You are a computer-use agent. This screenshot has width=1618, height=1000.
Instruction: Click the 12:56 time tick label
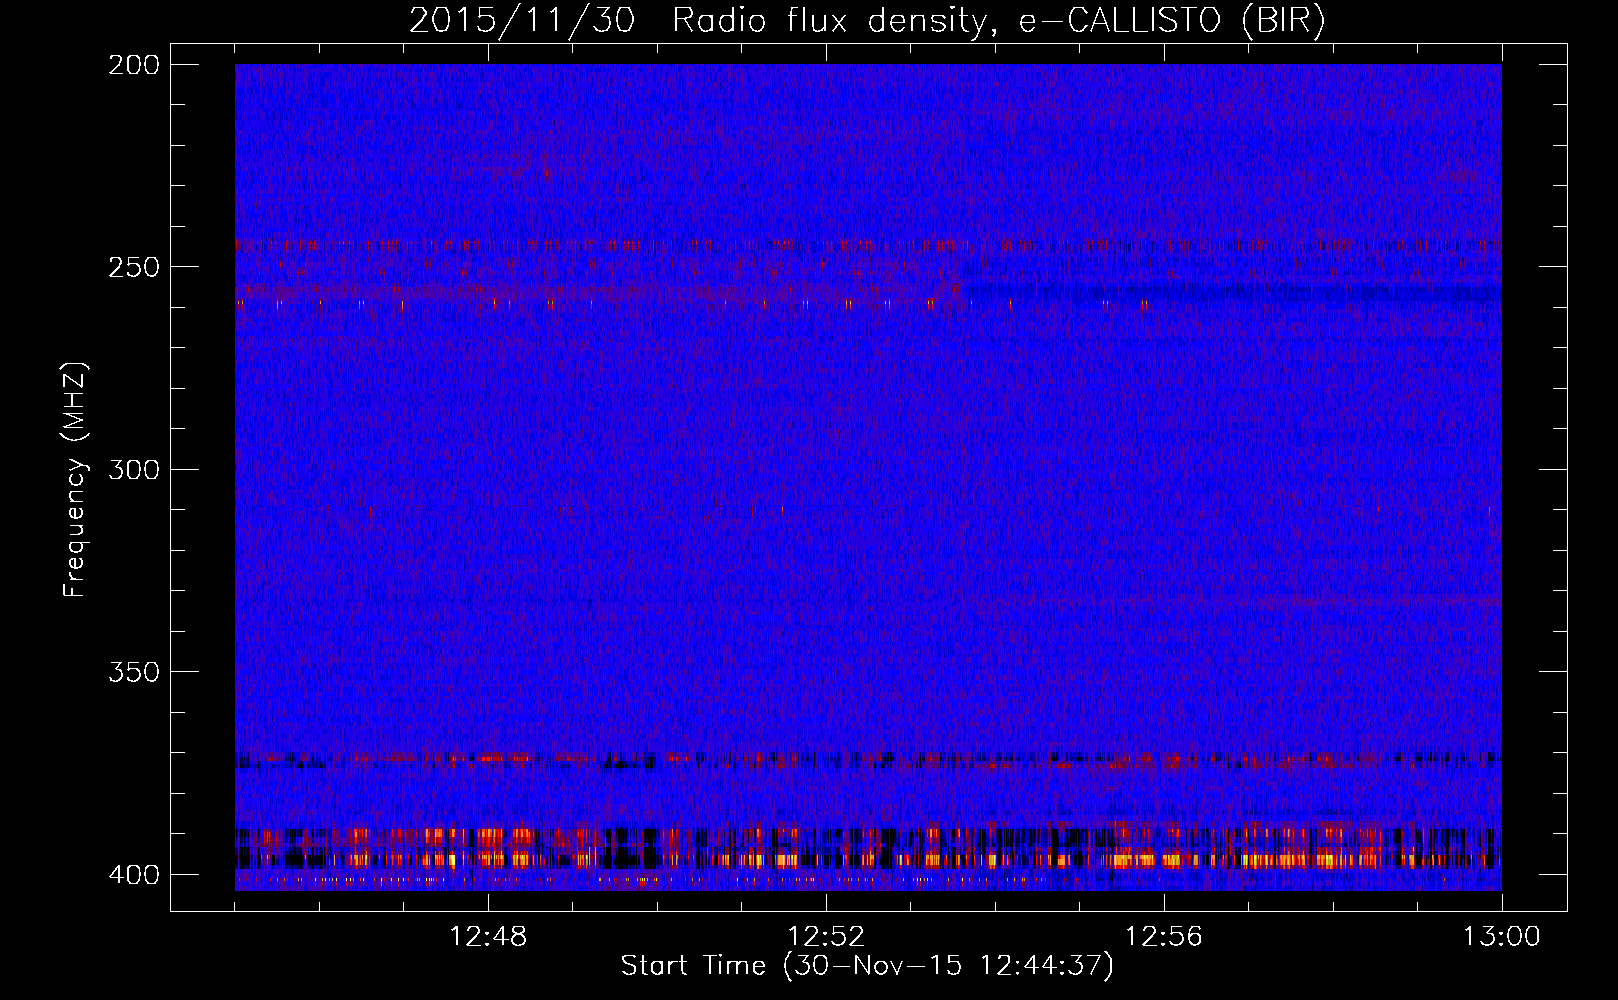pyautogui.click(x=1164, y=937)
